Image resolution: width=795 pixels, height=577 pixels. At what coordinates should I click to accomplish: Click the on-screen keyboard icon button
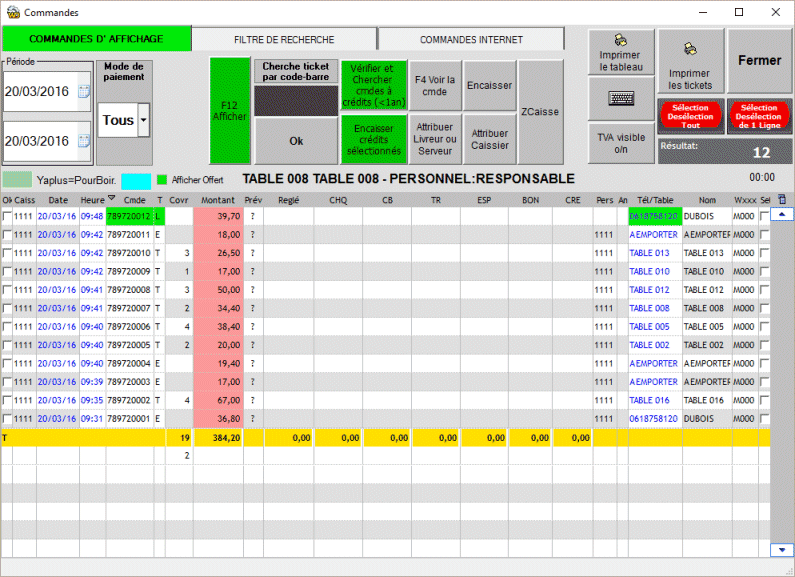[x=621, y=98]
